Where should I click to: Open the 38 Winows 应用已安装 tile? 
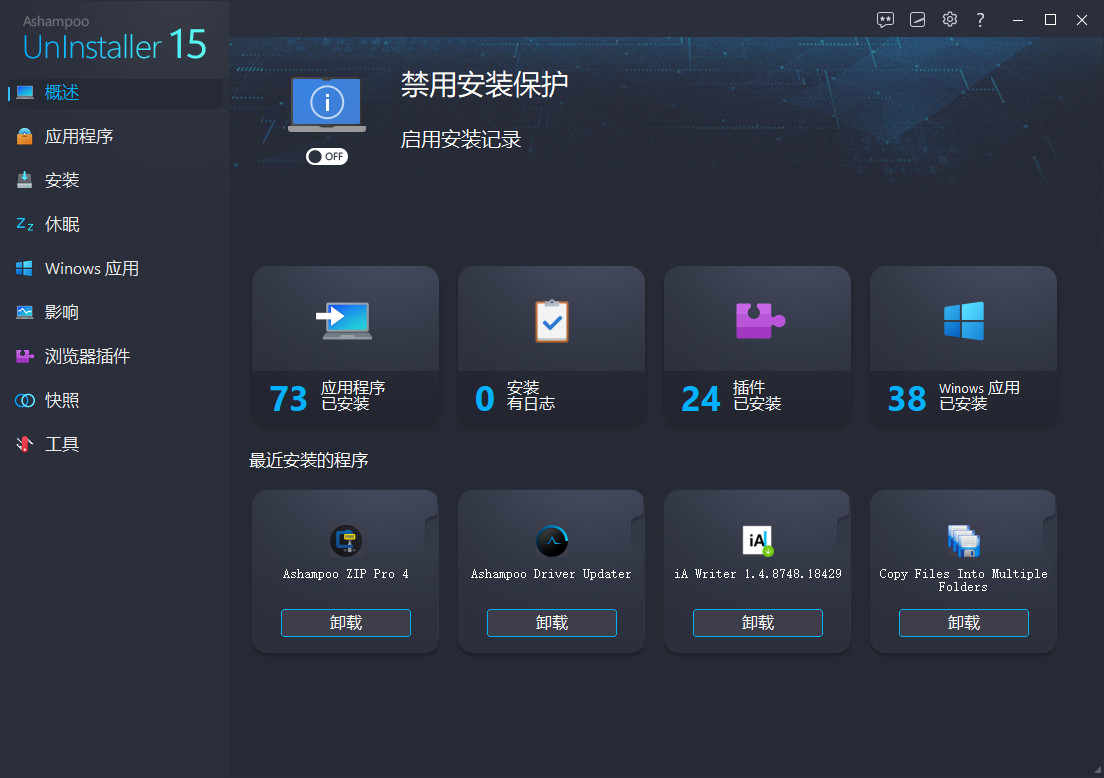point(963,345)
